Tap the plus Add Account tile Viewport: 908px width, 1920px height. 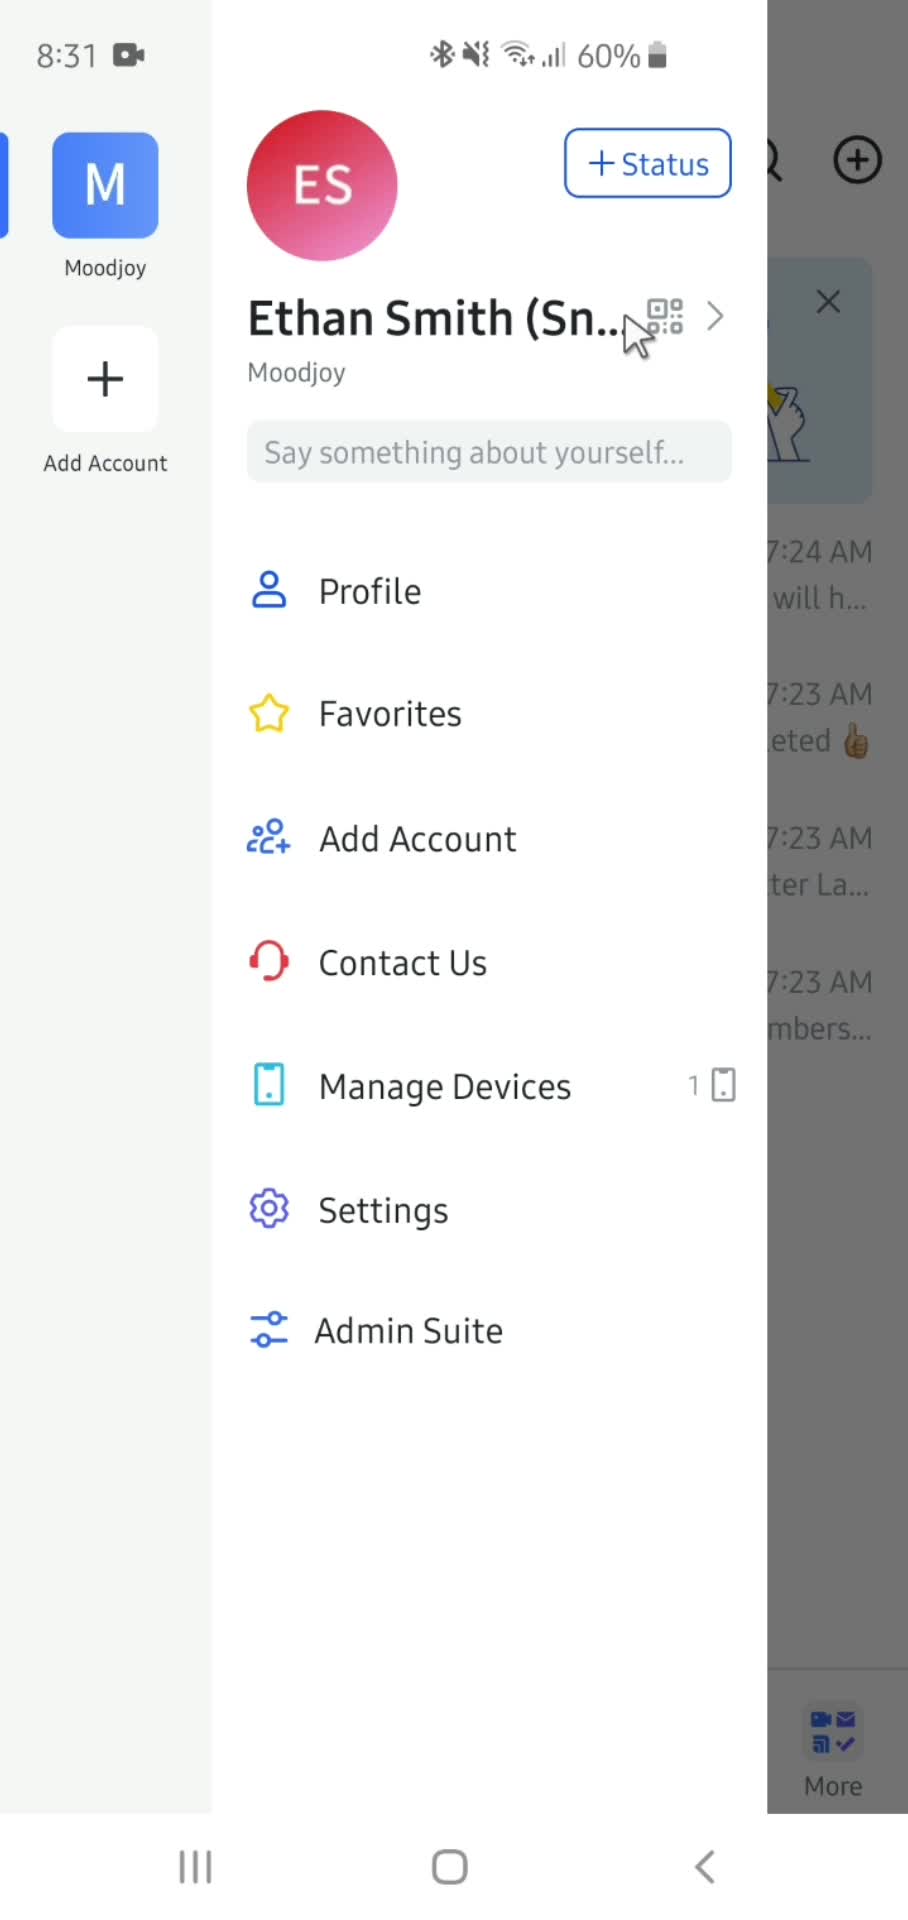point(105,379)
